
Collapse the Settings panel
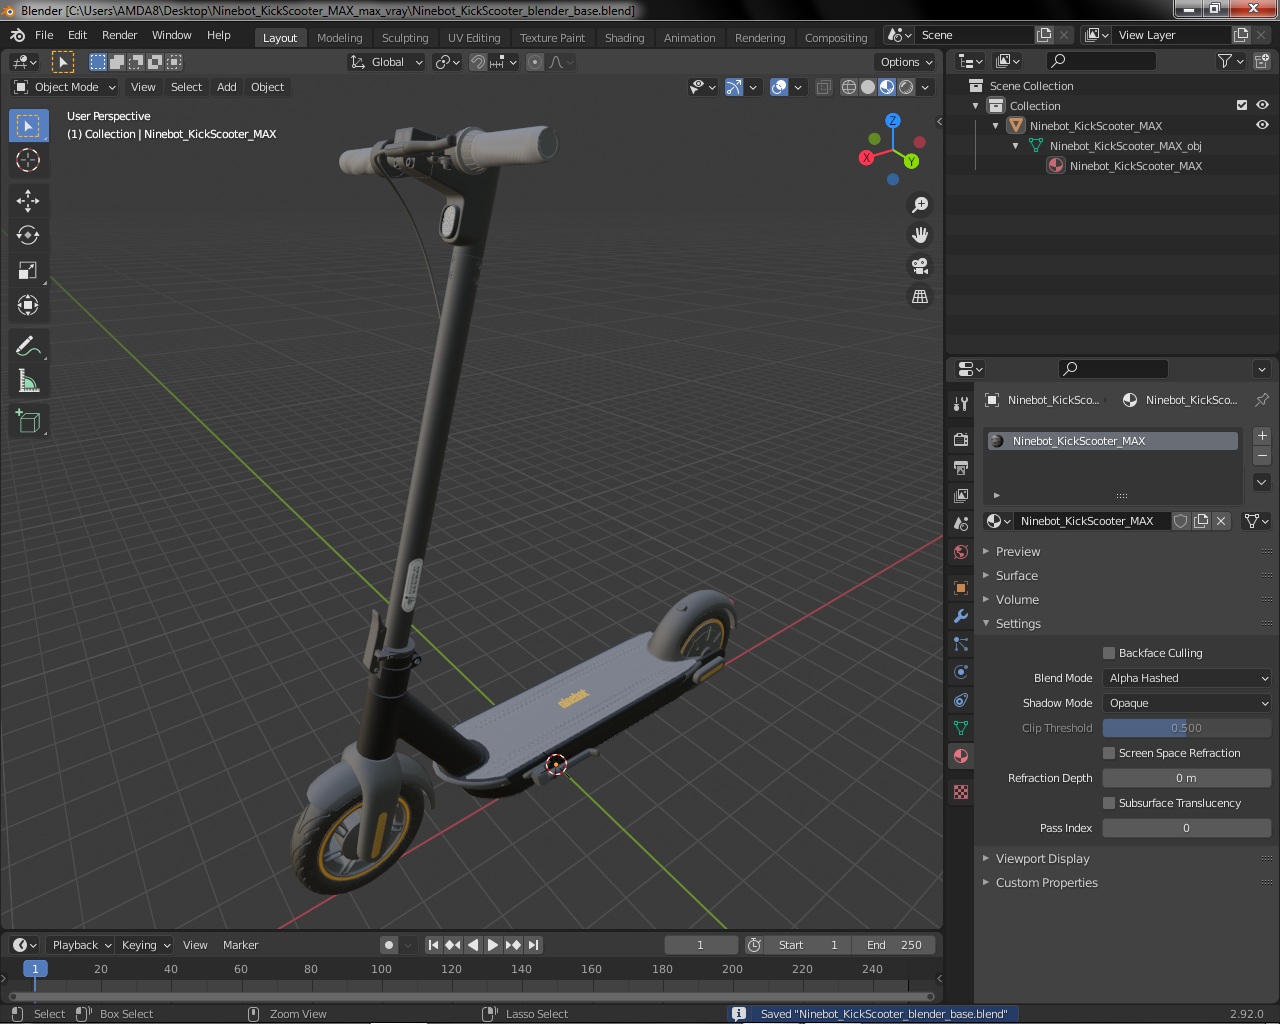pyautogui.click(x=1018, y=624)
